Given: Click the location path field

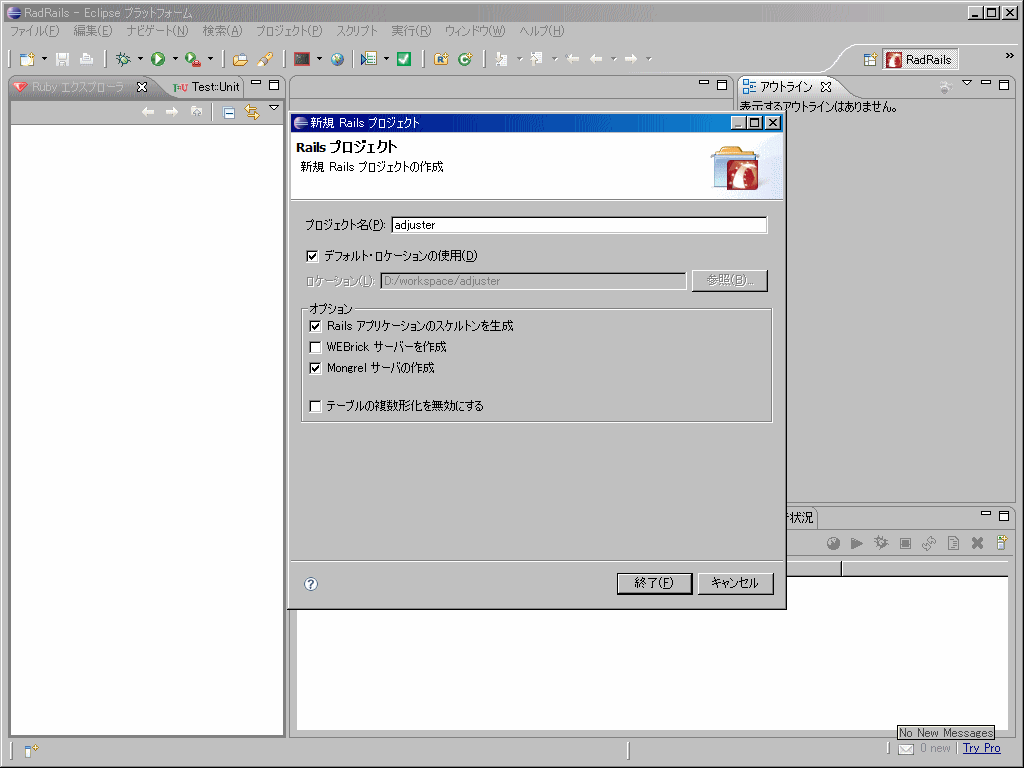Looking at the screenshot, I should (x=534, y=281).
